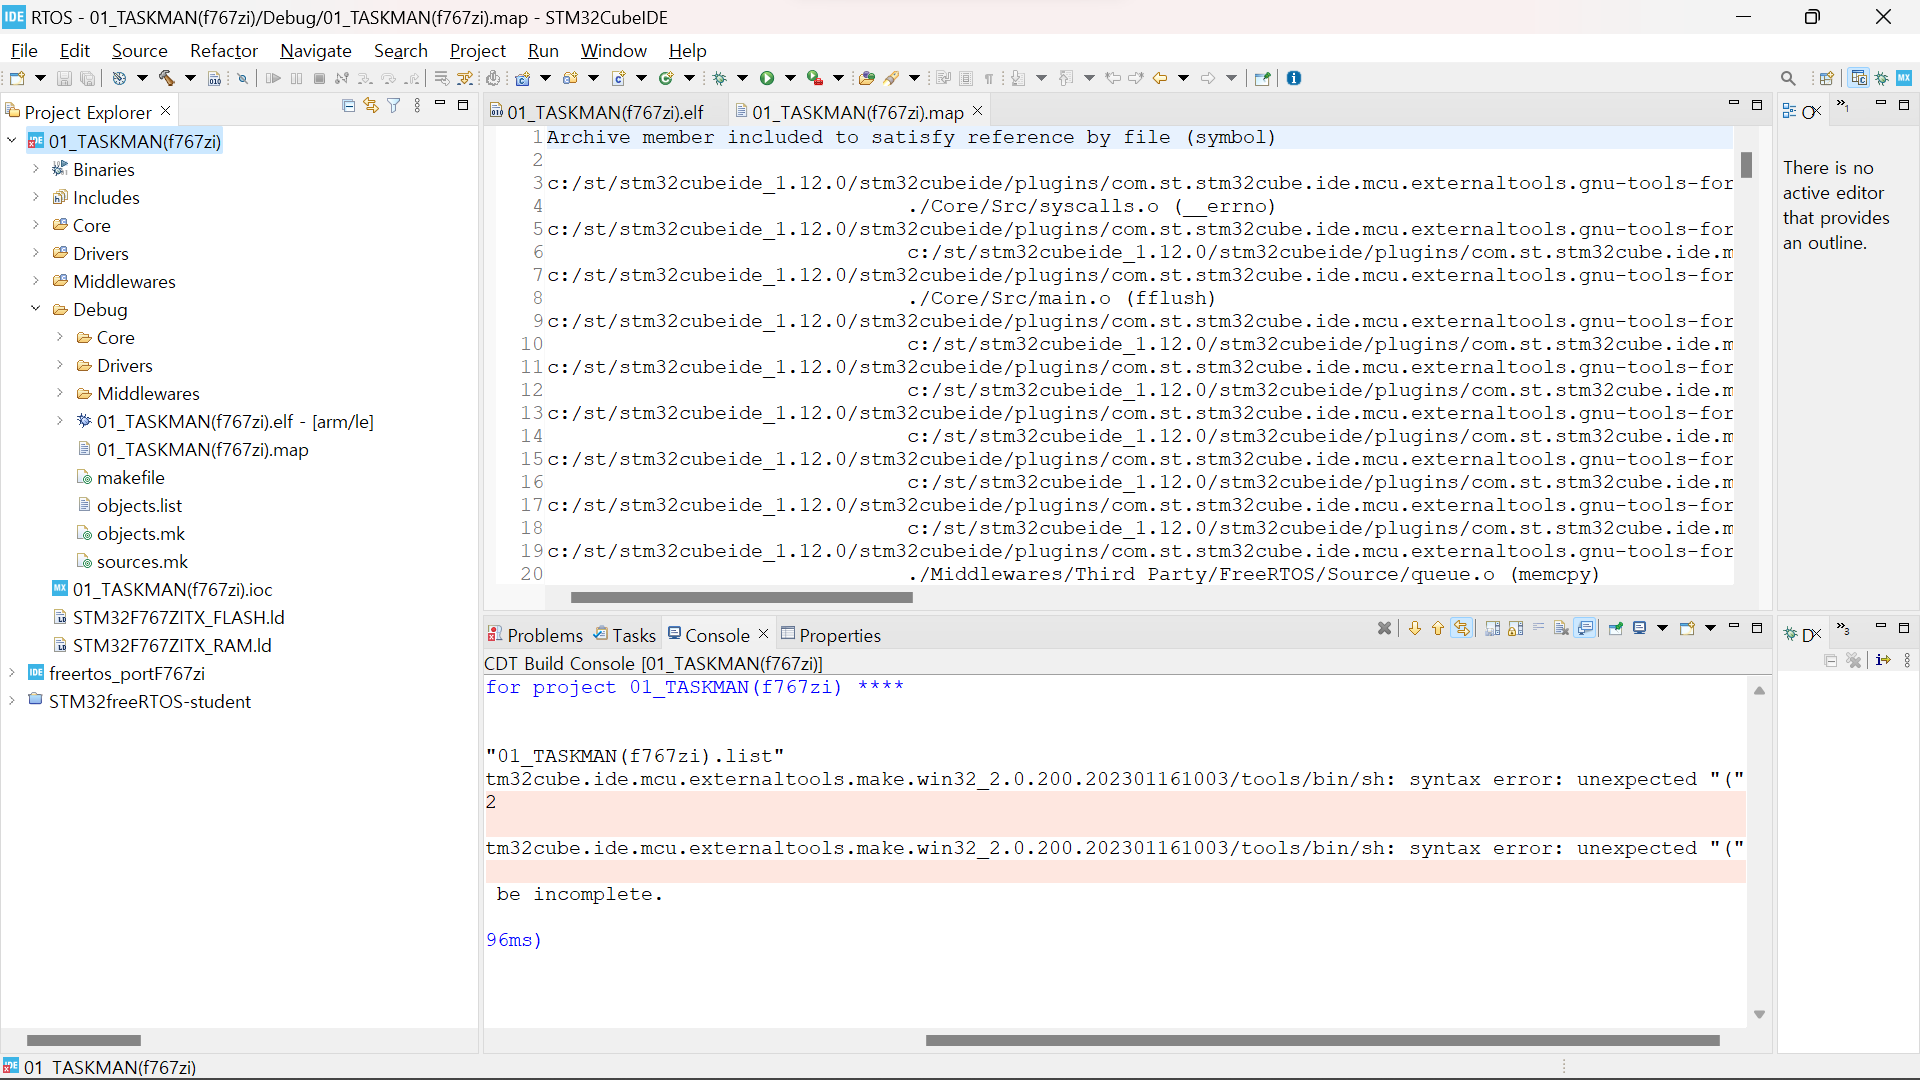This screenshot has width=1920, height=1080.
Task: Select objects.list file in Debug folder
Action: [138, 505]
